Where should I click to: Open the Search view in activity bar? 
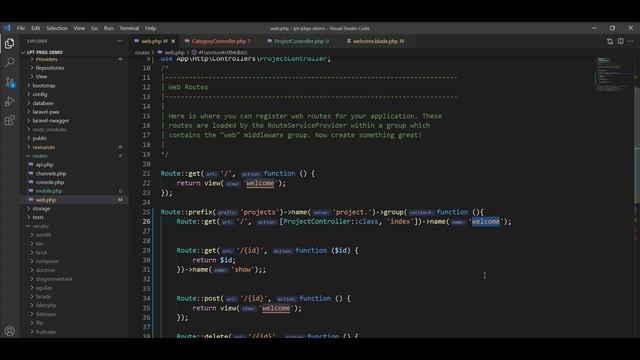9,62
